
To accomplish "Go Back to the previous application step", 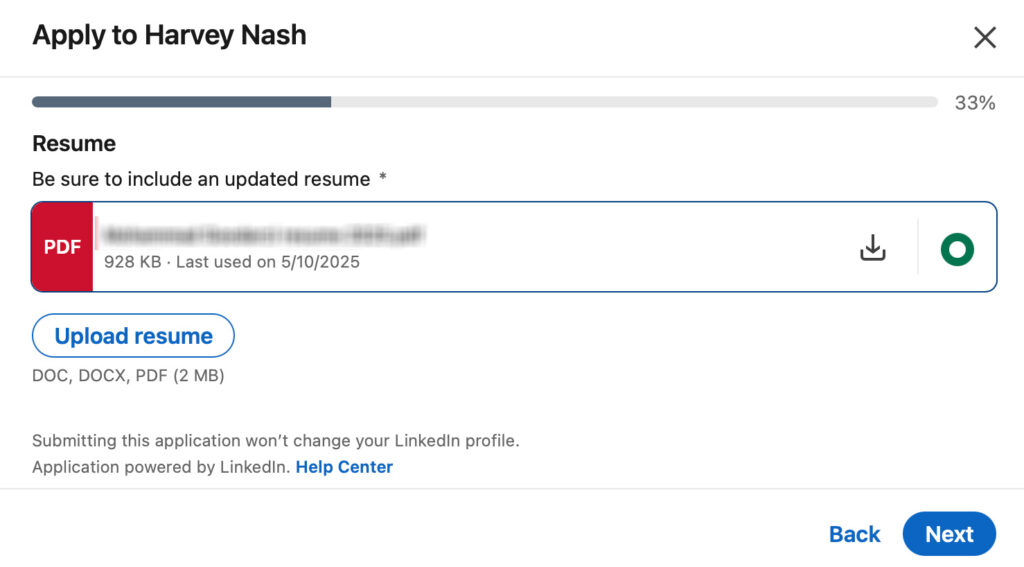I will point(854,534).
